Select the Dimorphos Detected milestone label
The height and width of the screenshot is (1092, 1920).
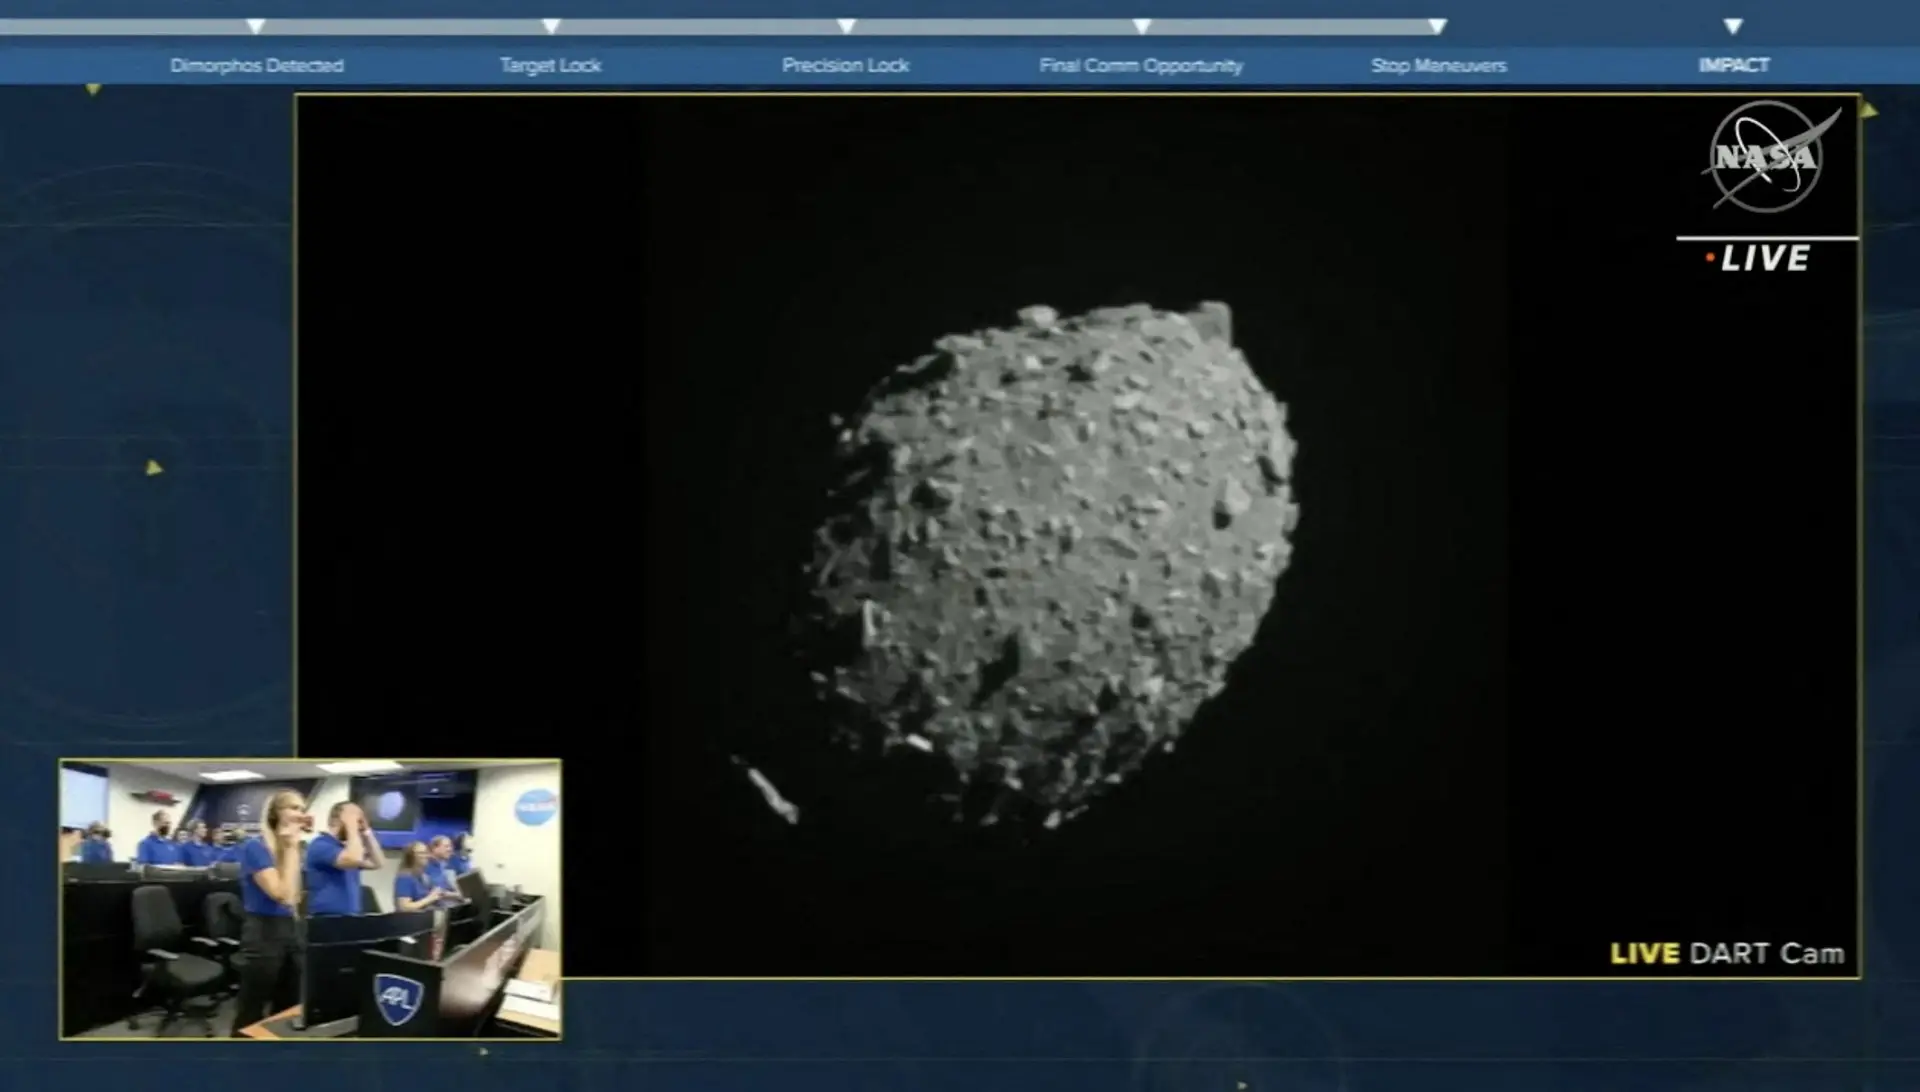[257, 64]
